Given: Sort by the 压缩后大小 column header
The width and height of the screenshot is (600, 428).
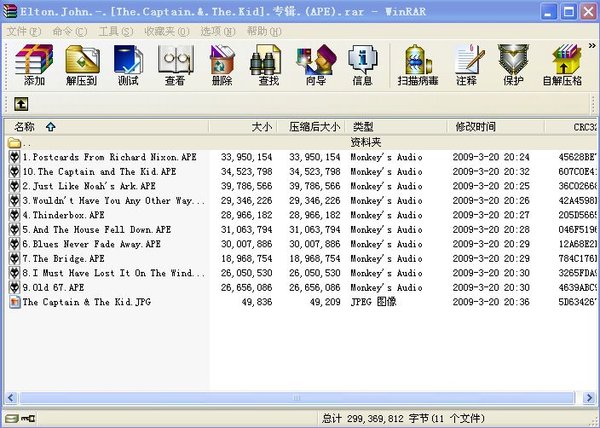Looking at the screenshot, I should (x=311, y=127).
